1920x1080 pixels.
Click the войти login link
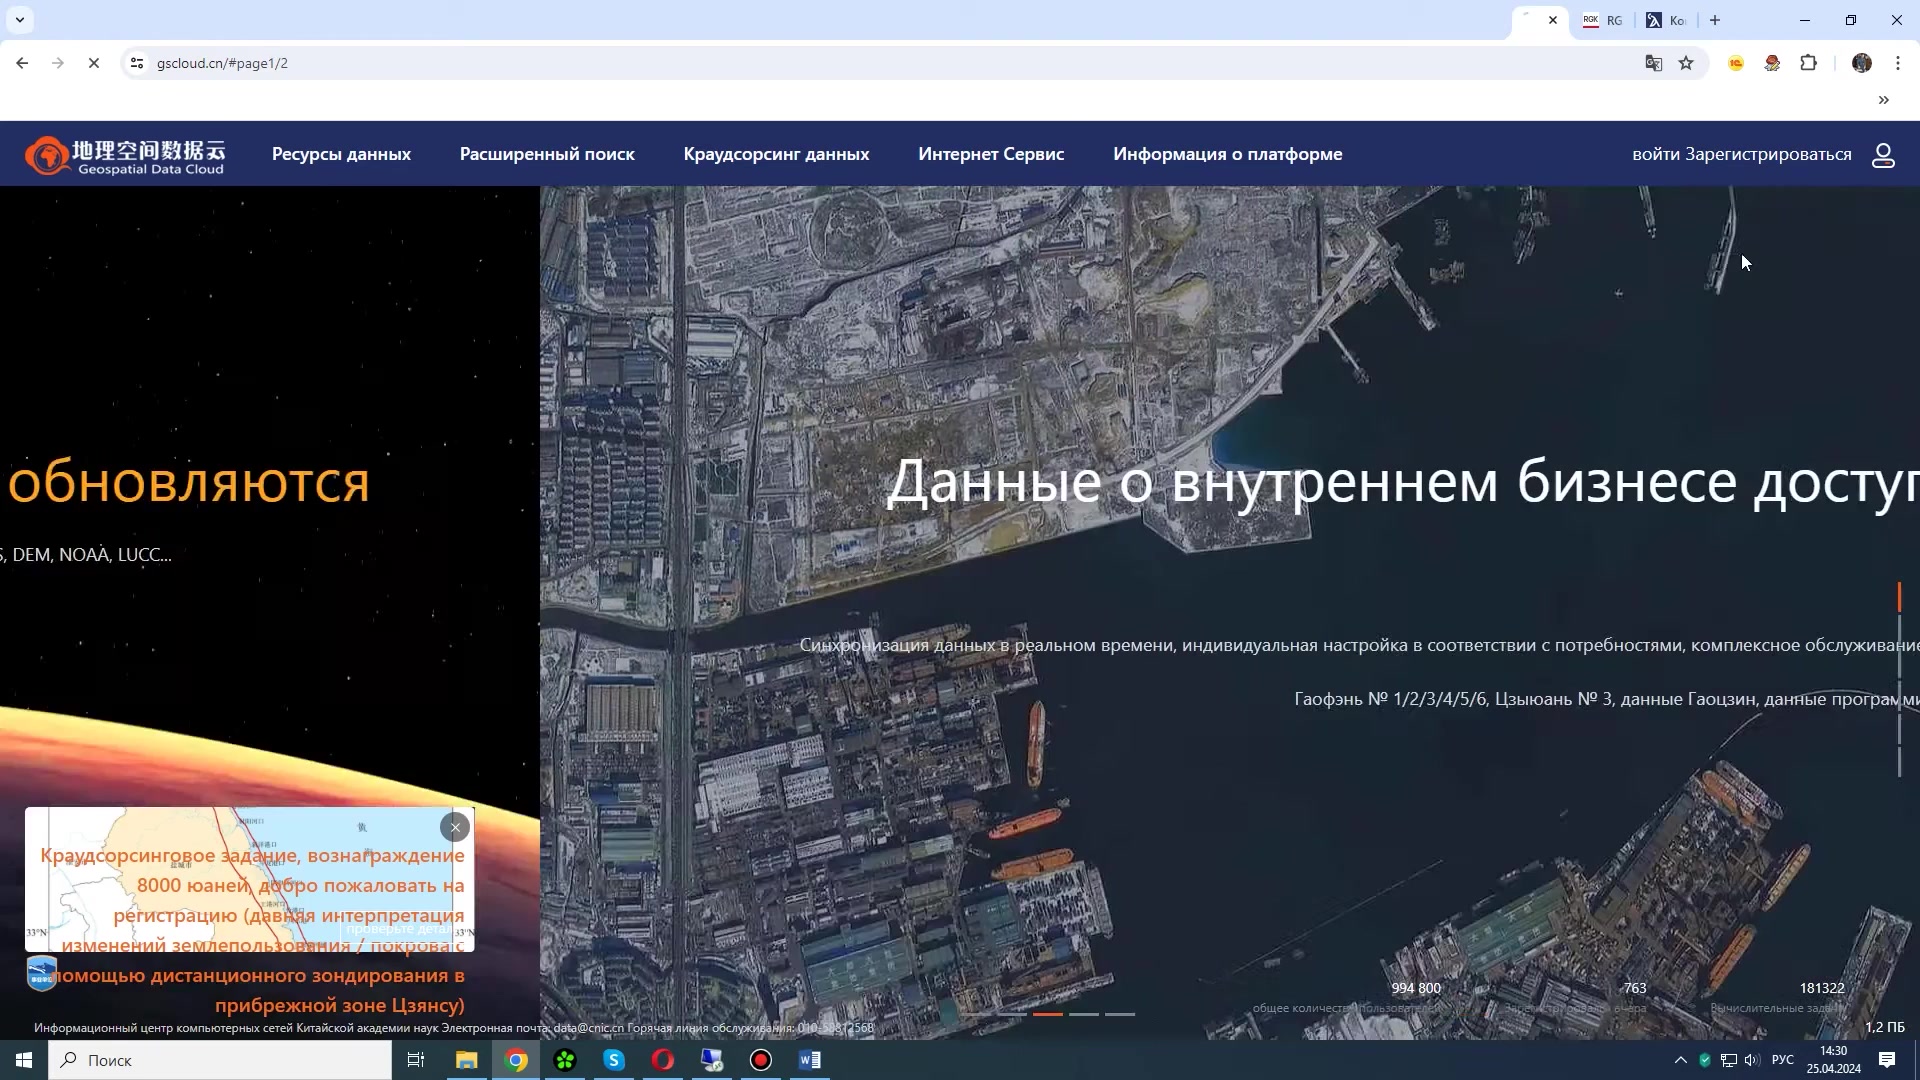point(1656,154)
